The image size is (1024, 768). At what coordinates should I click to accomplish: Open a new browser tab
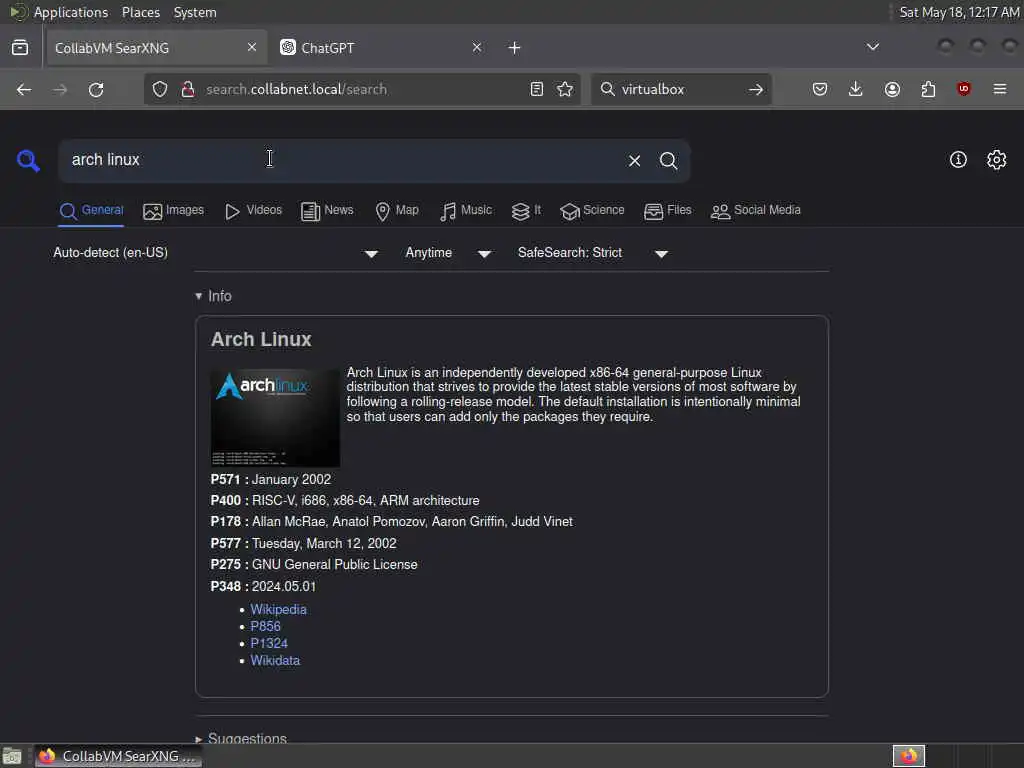click(515, 48)
